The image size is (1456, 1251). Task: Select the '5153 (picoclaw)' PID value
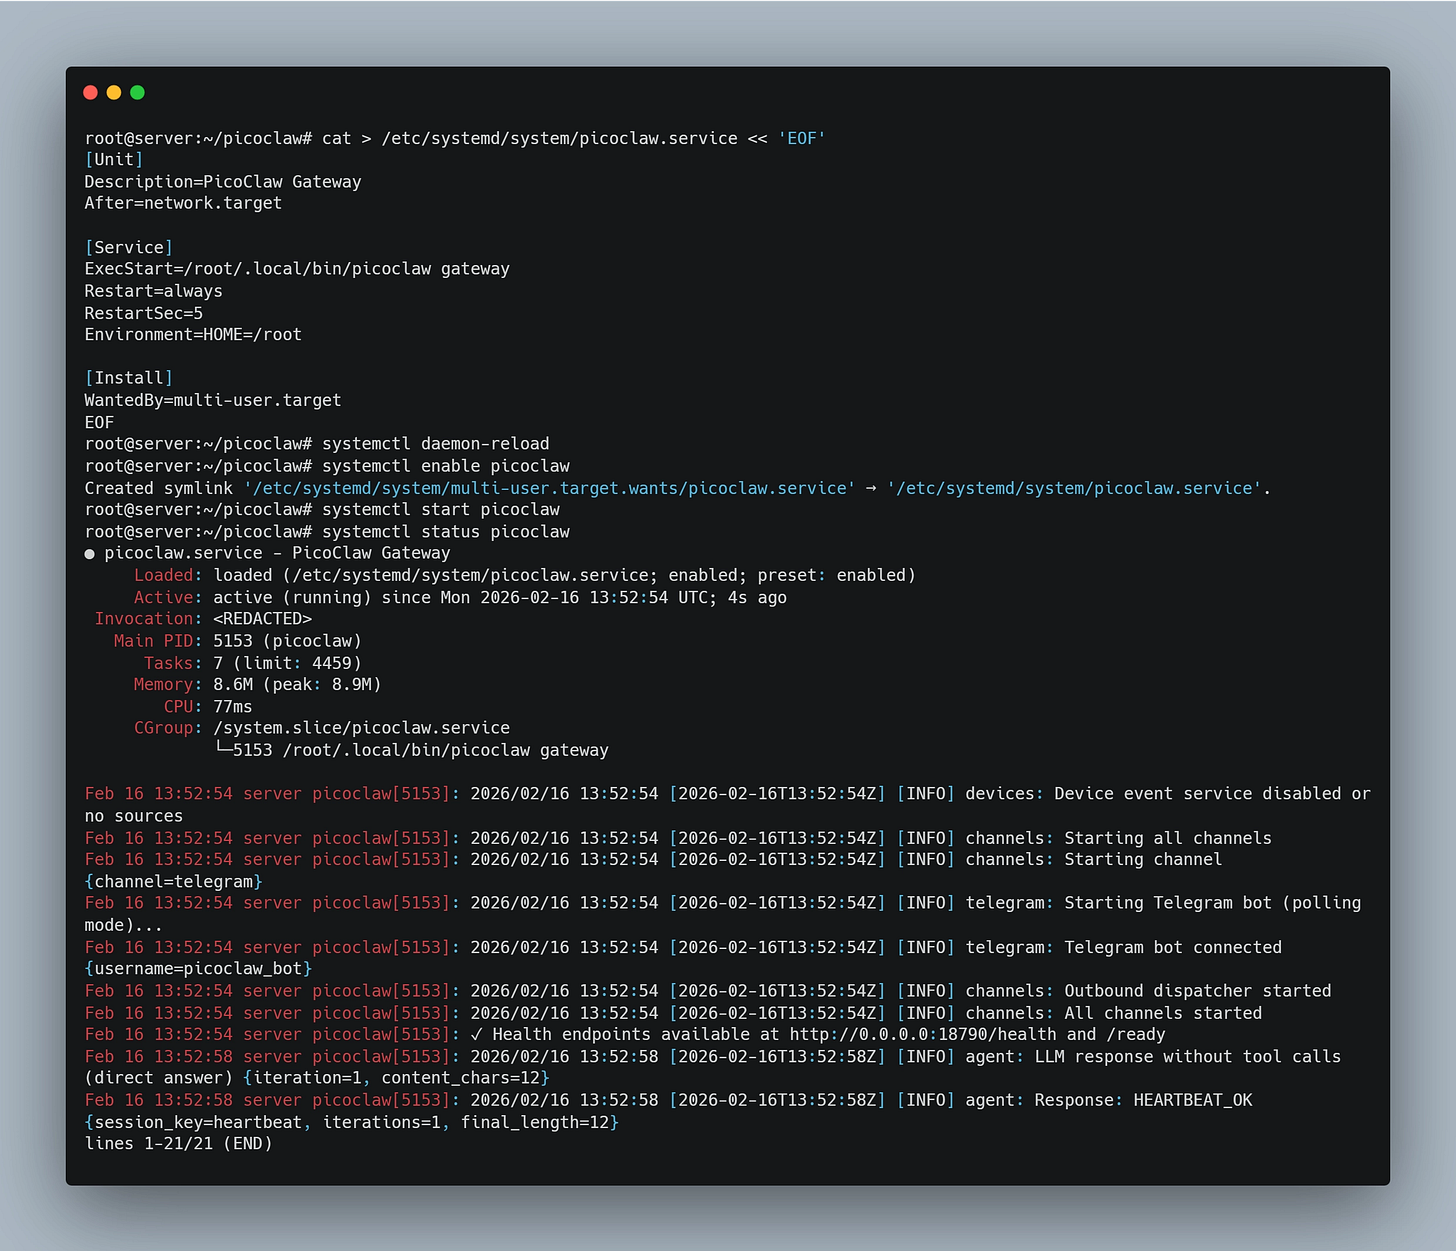(287, 641)
